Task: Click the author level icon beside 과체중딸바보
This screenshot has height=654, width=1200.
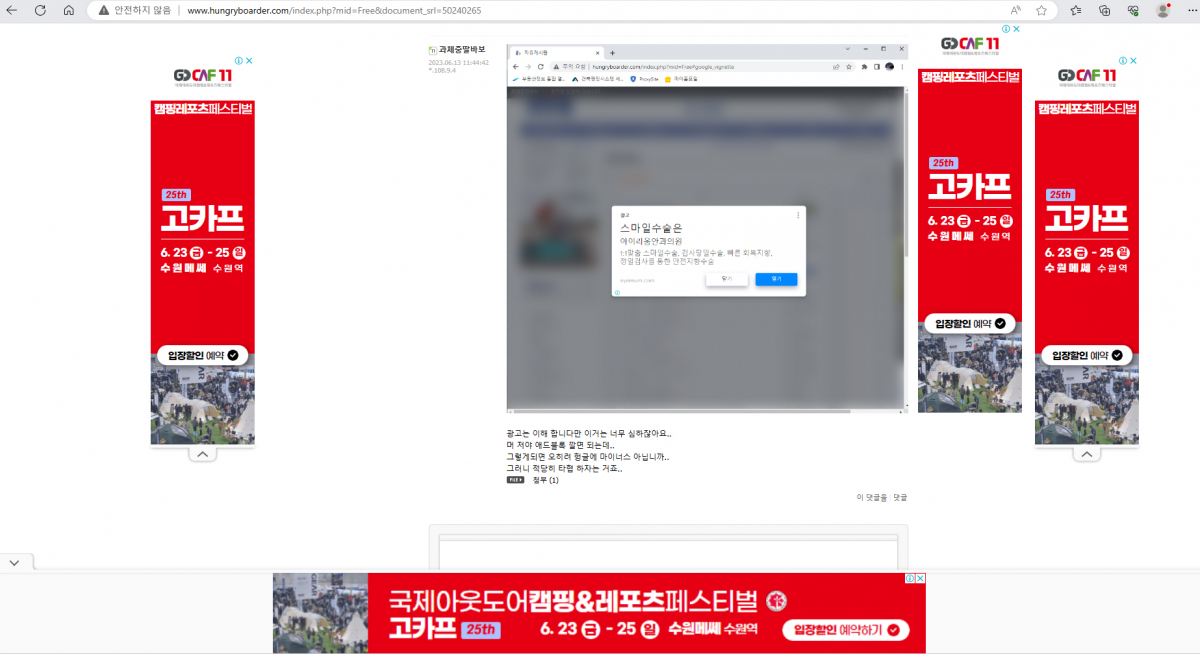Action: click(433, 49)
